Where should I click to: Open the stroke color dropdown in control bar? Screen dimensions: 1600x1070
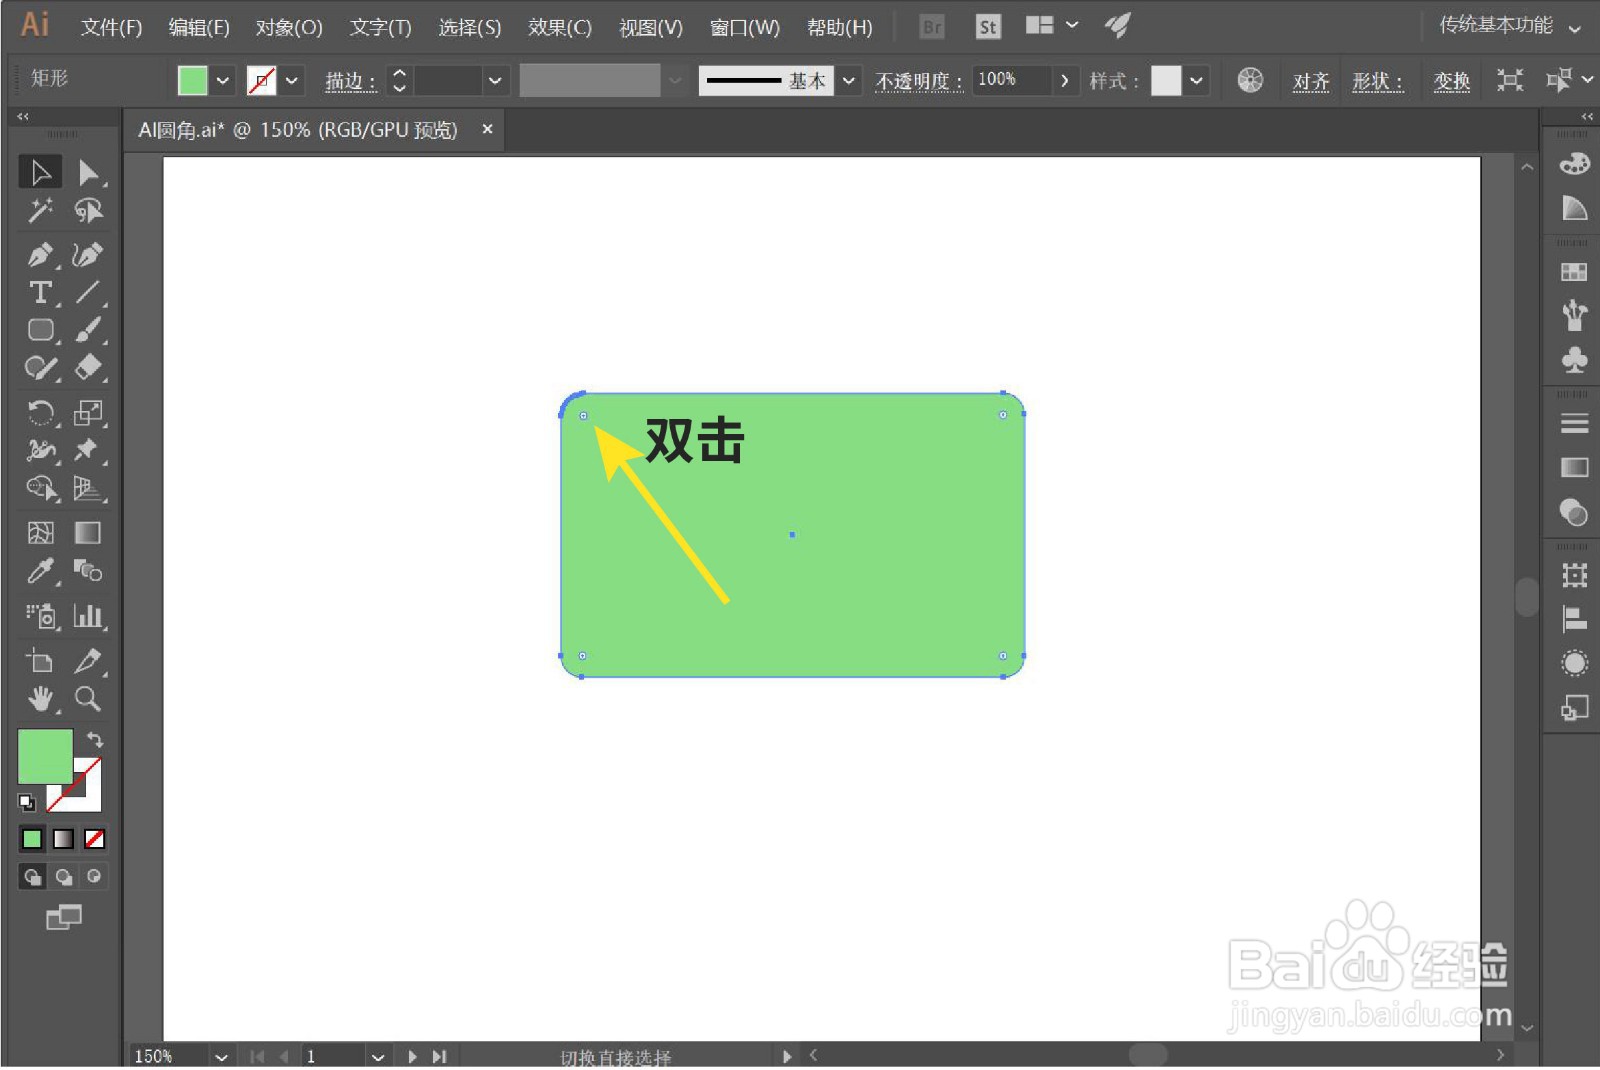tap(292, 80)
